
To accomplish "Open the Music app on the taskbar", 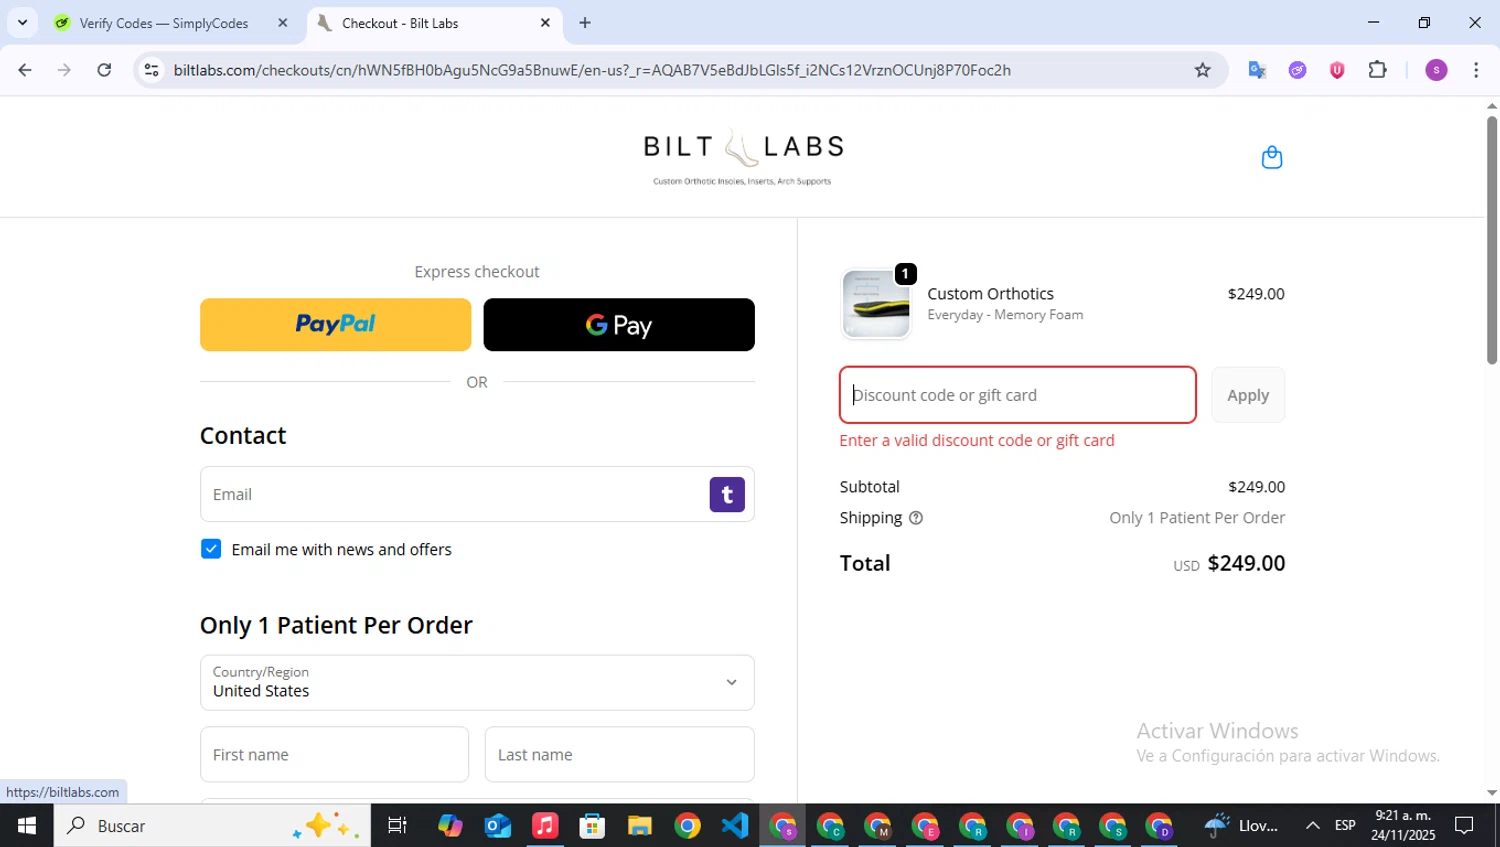I will pyautogui.click(x=545, y=826).
